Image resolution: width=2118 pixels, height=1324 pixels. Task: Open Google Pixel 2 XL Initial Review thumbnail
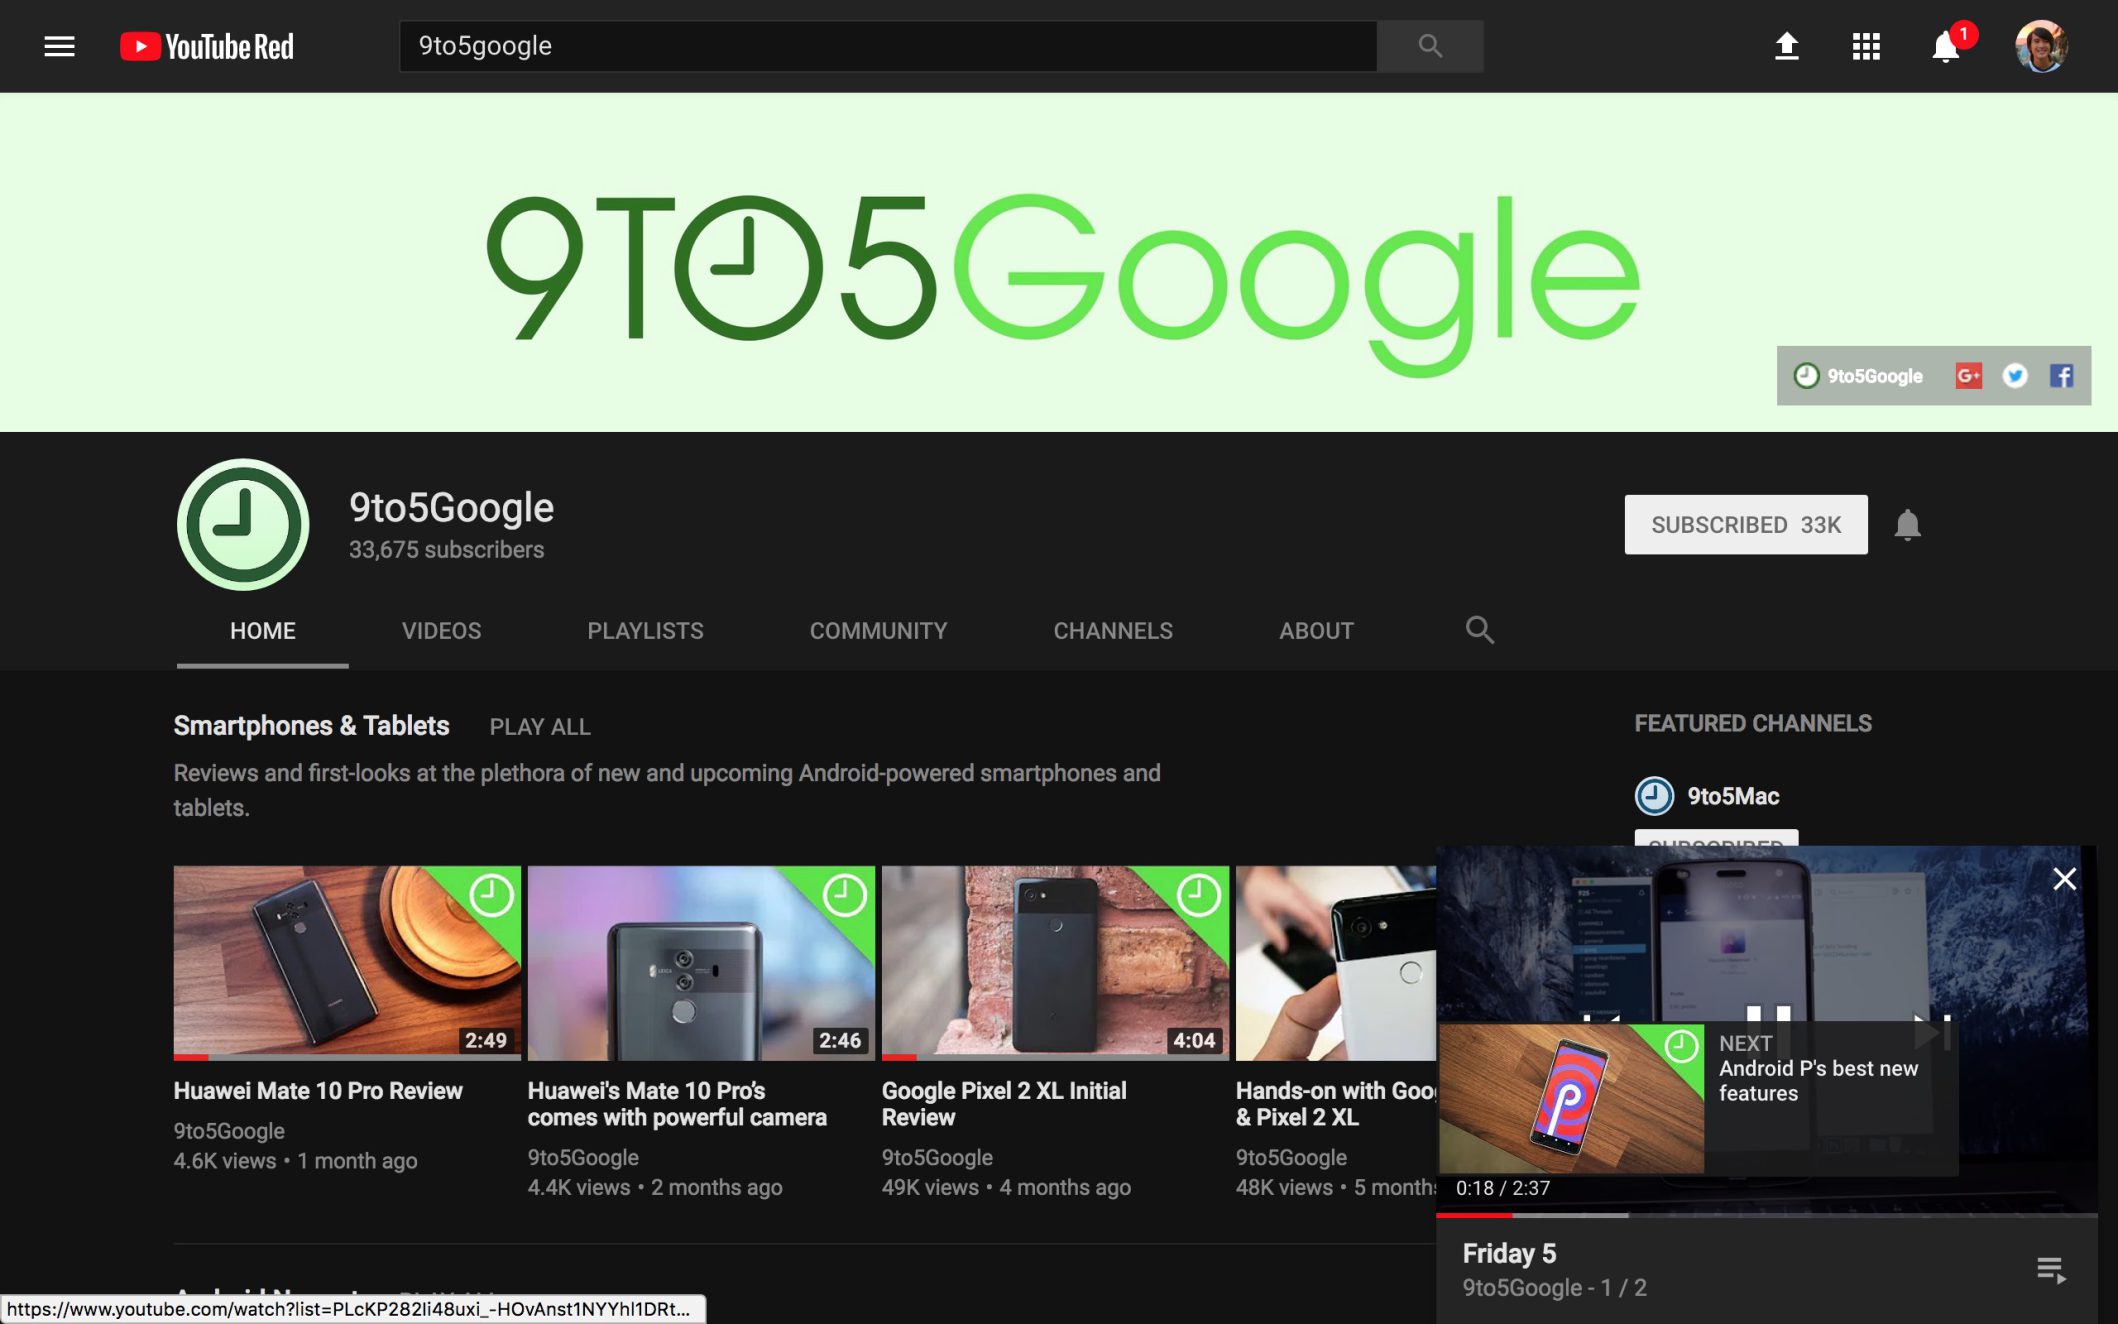(1054, 961)
